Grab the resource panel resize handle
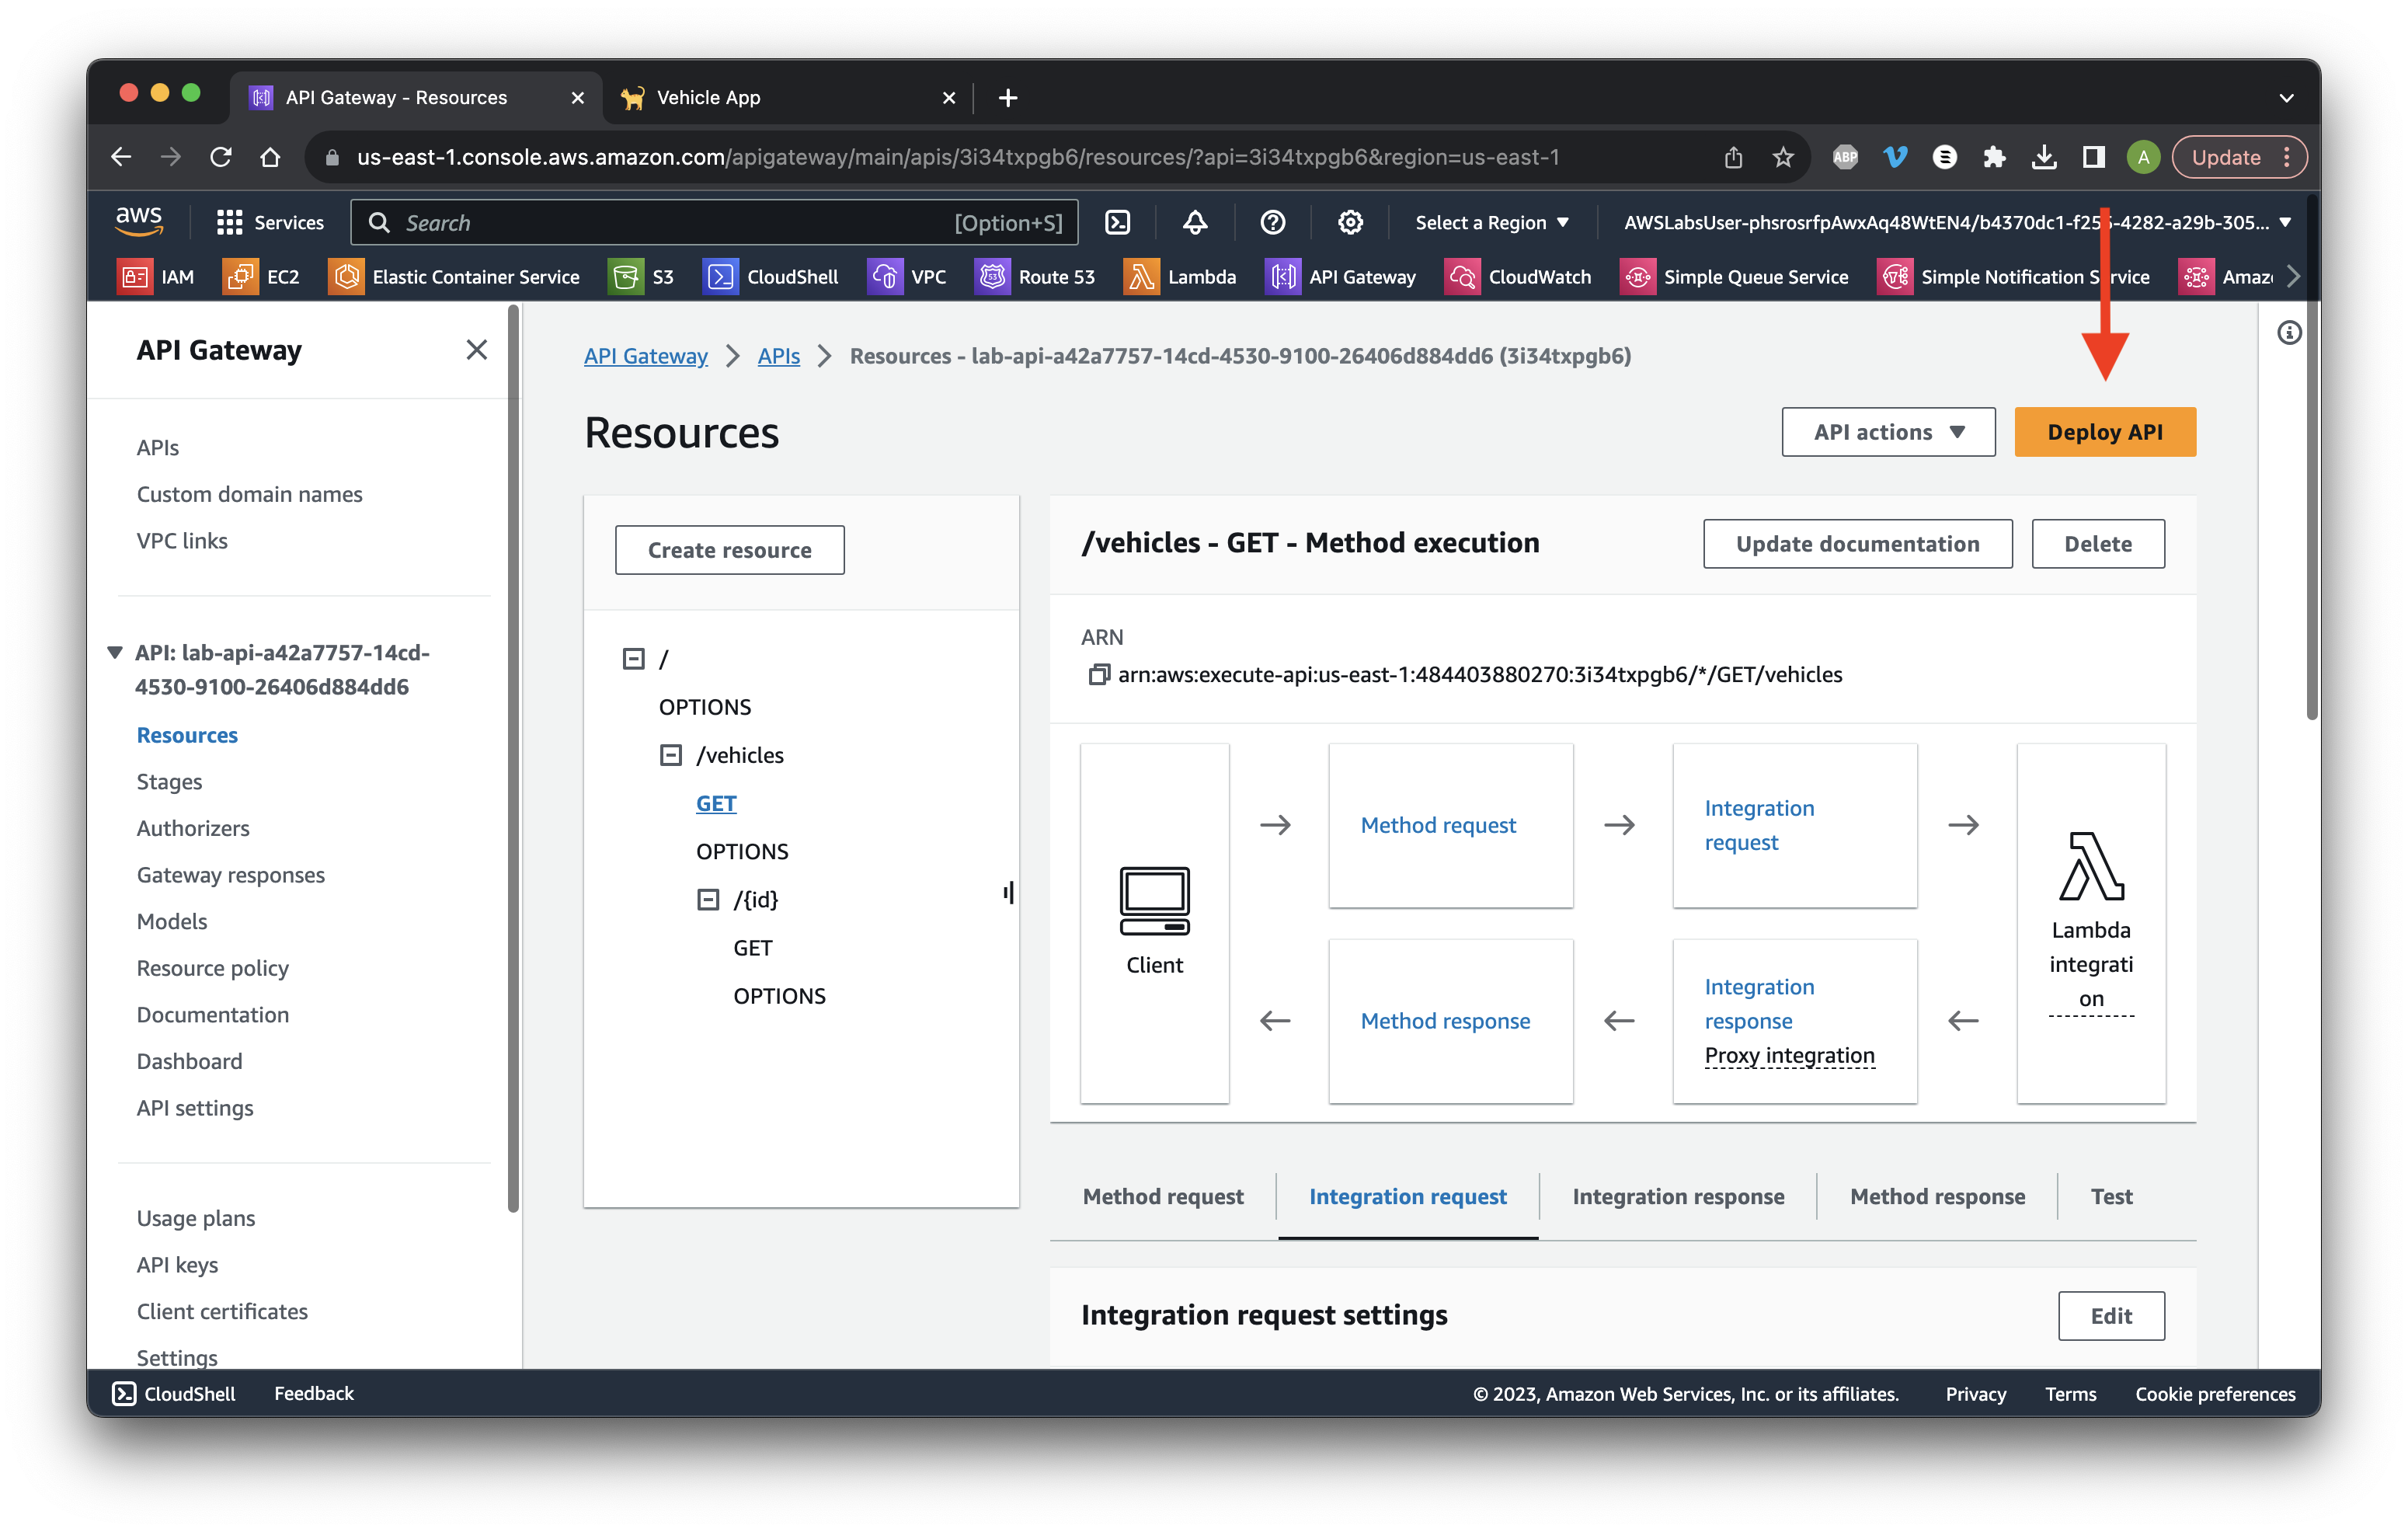Screen dimensions: 2408x1532 (x=1008, y=892)
